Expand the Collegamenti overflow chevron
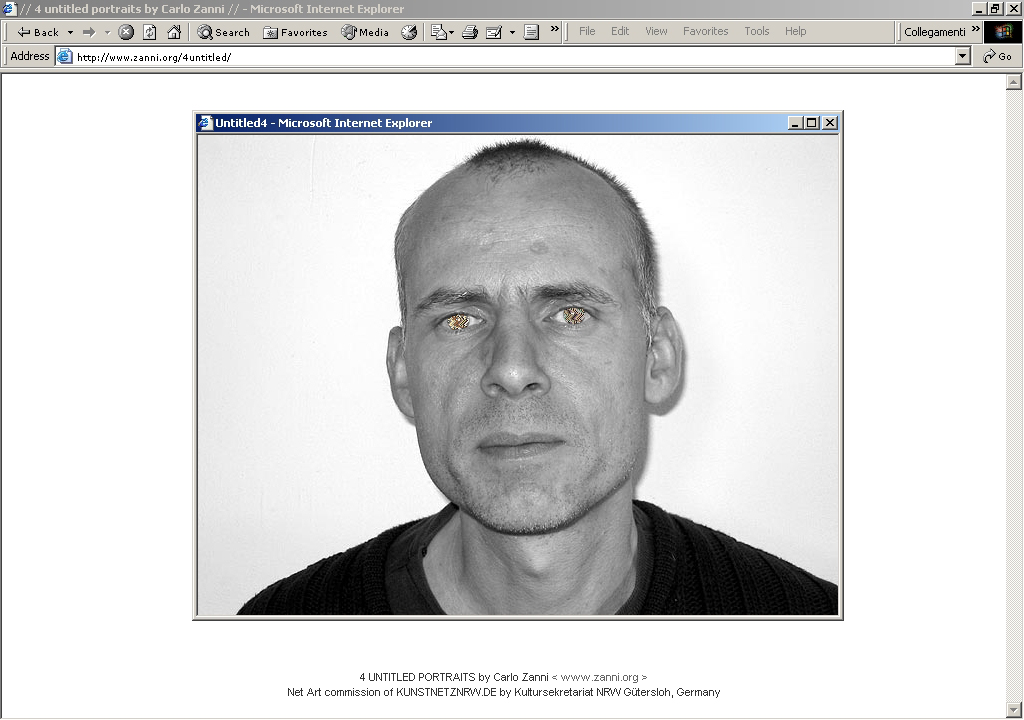 976,29
